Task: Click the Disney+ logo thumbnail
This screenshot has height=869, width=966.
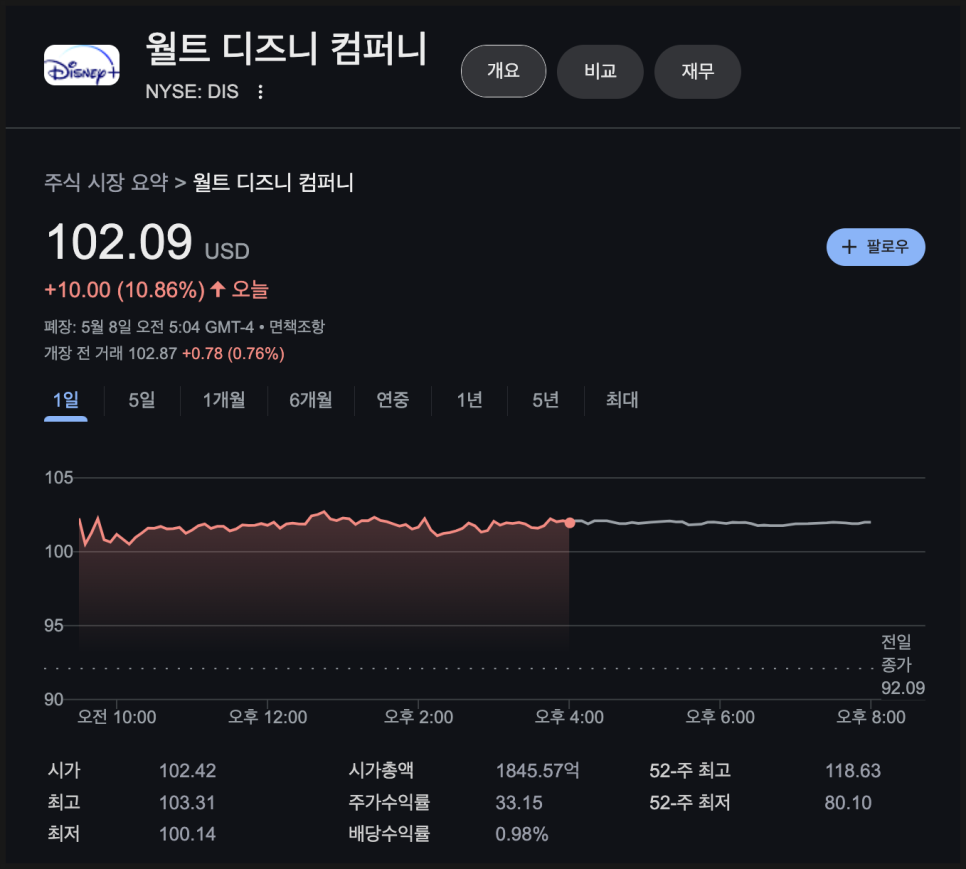Action: point(81,65)
